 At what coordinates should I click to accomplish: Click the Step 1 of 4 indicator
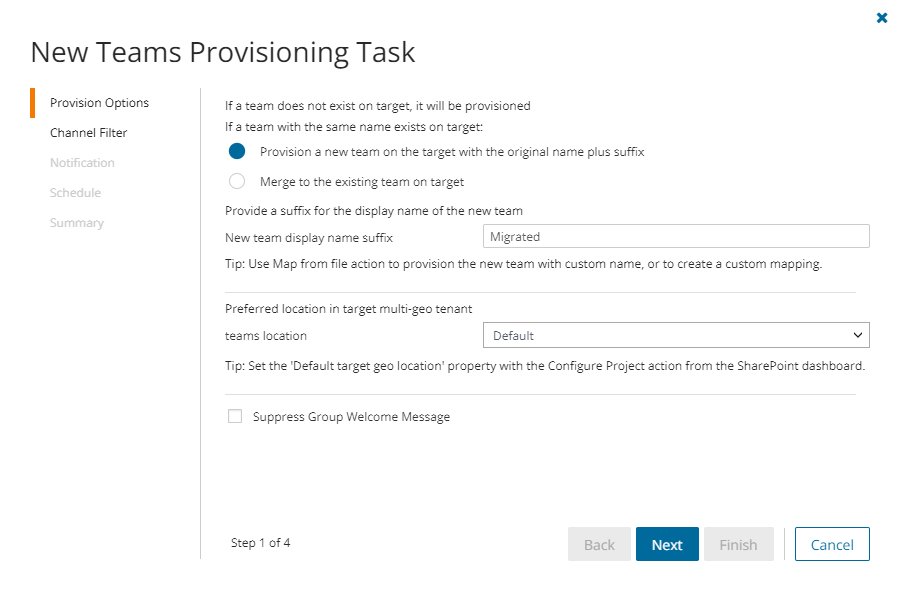[260, 543]
